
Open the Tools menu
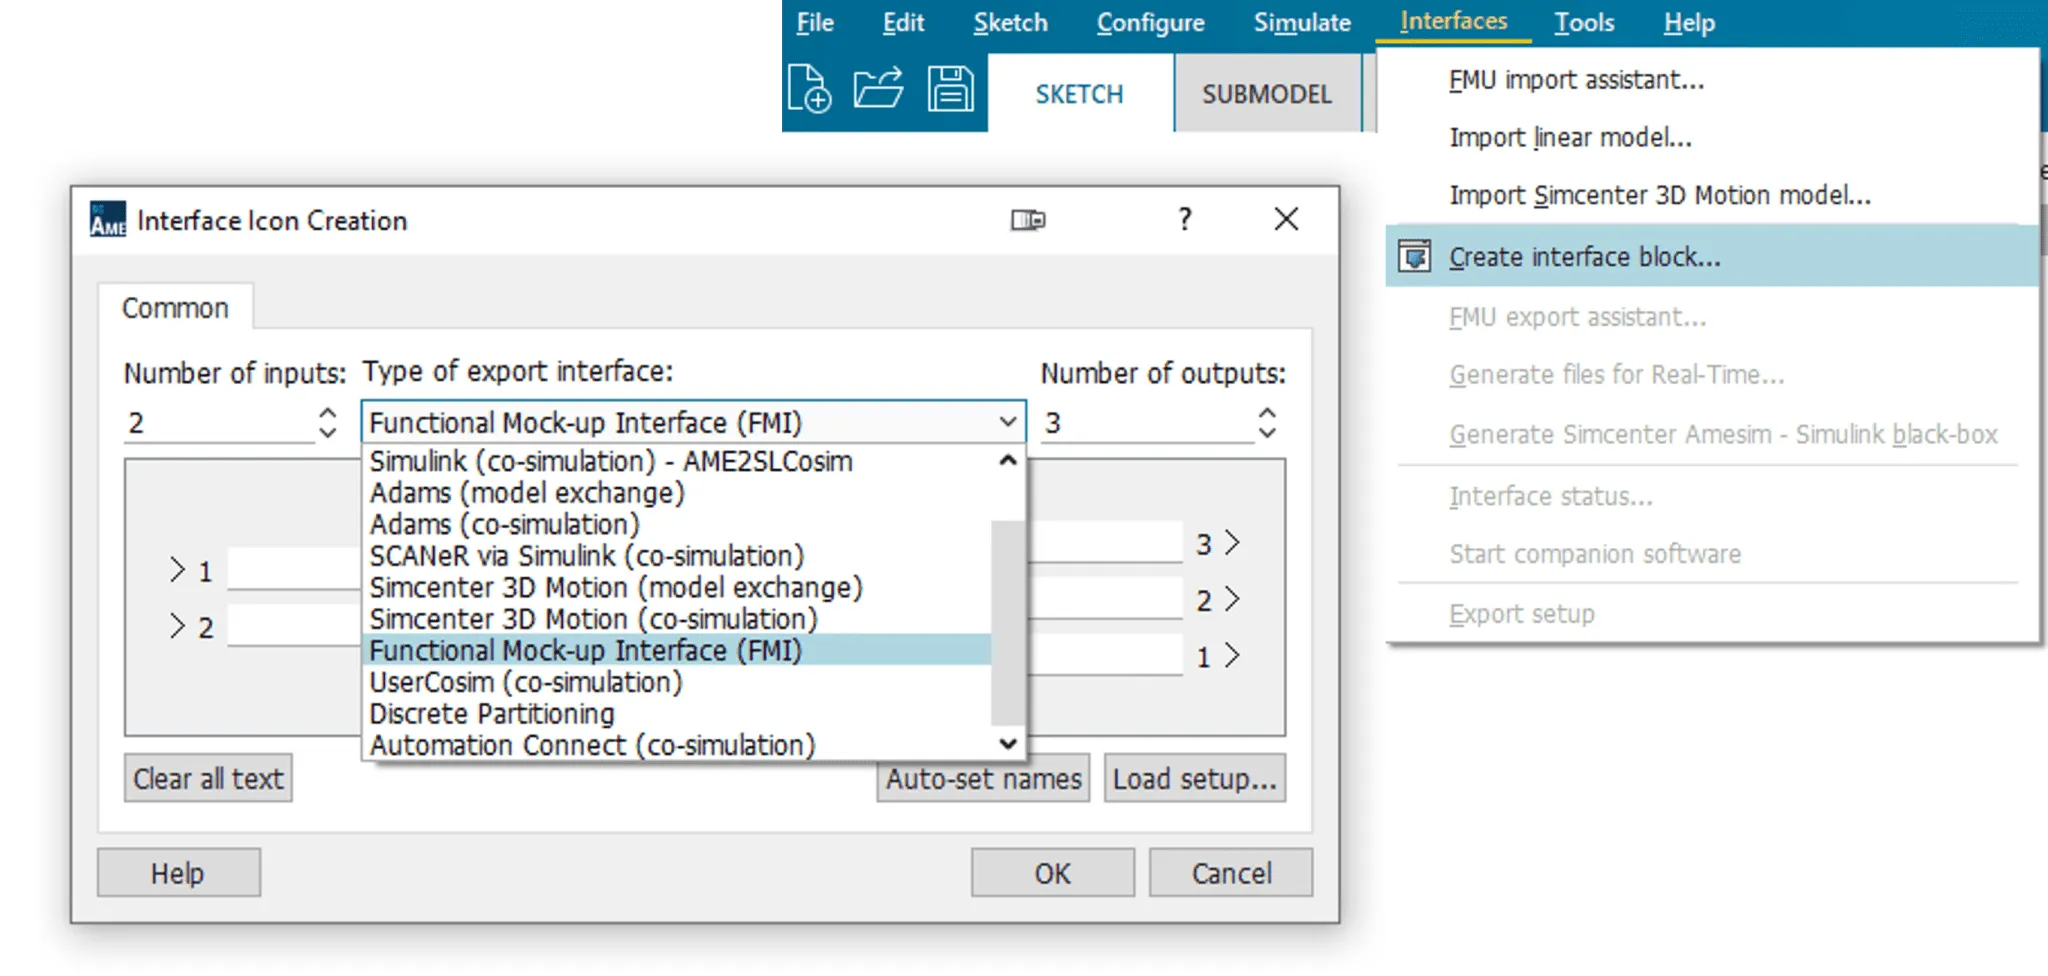pos(1584,23)
